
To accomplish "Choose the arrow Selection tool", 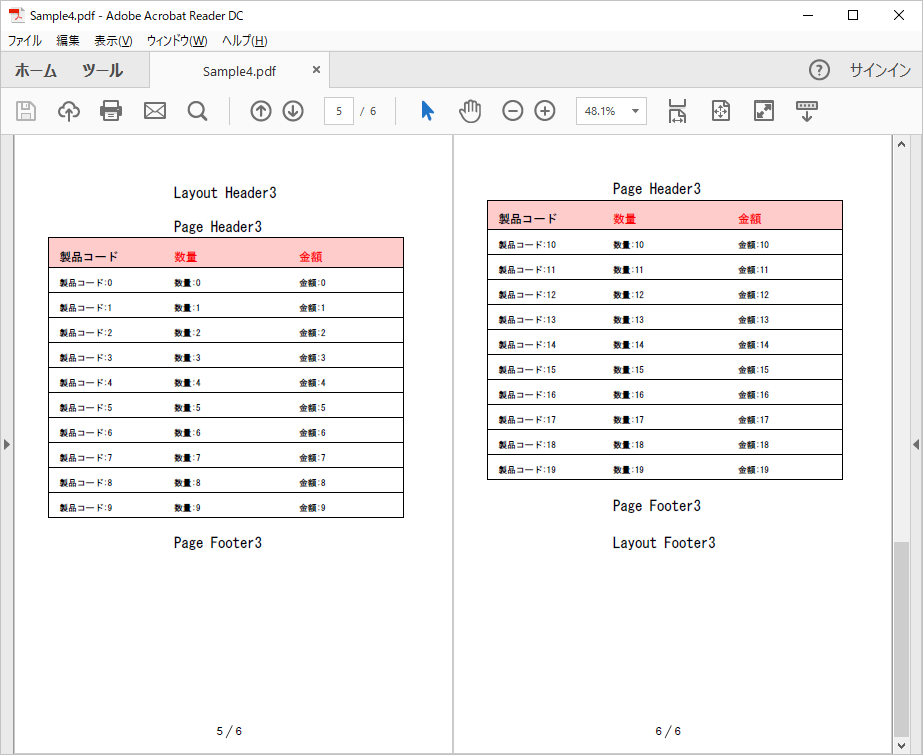I will 428,111.
